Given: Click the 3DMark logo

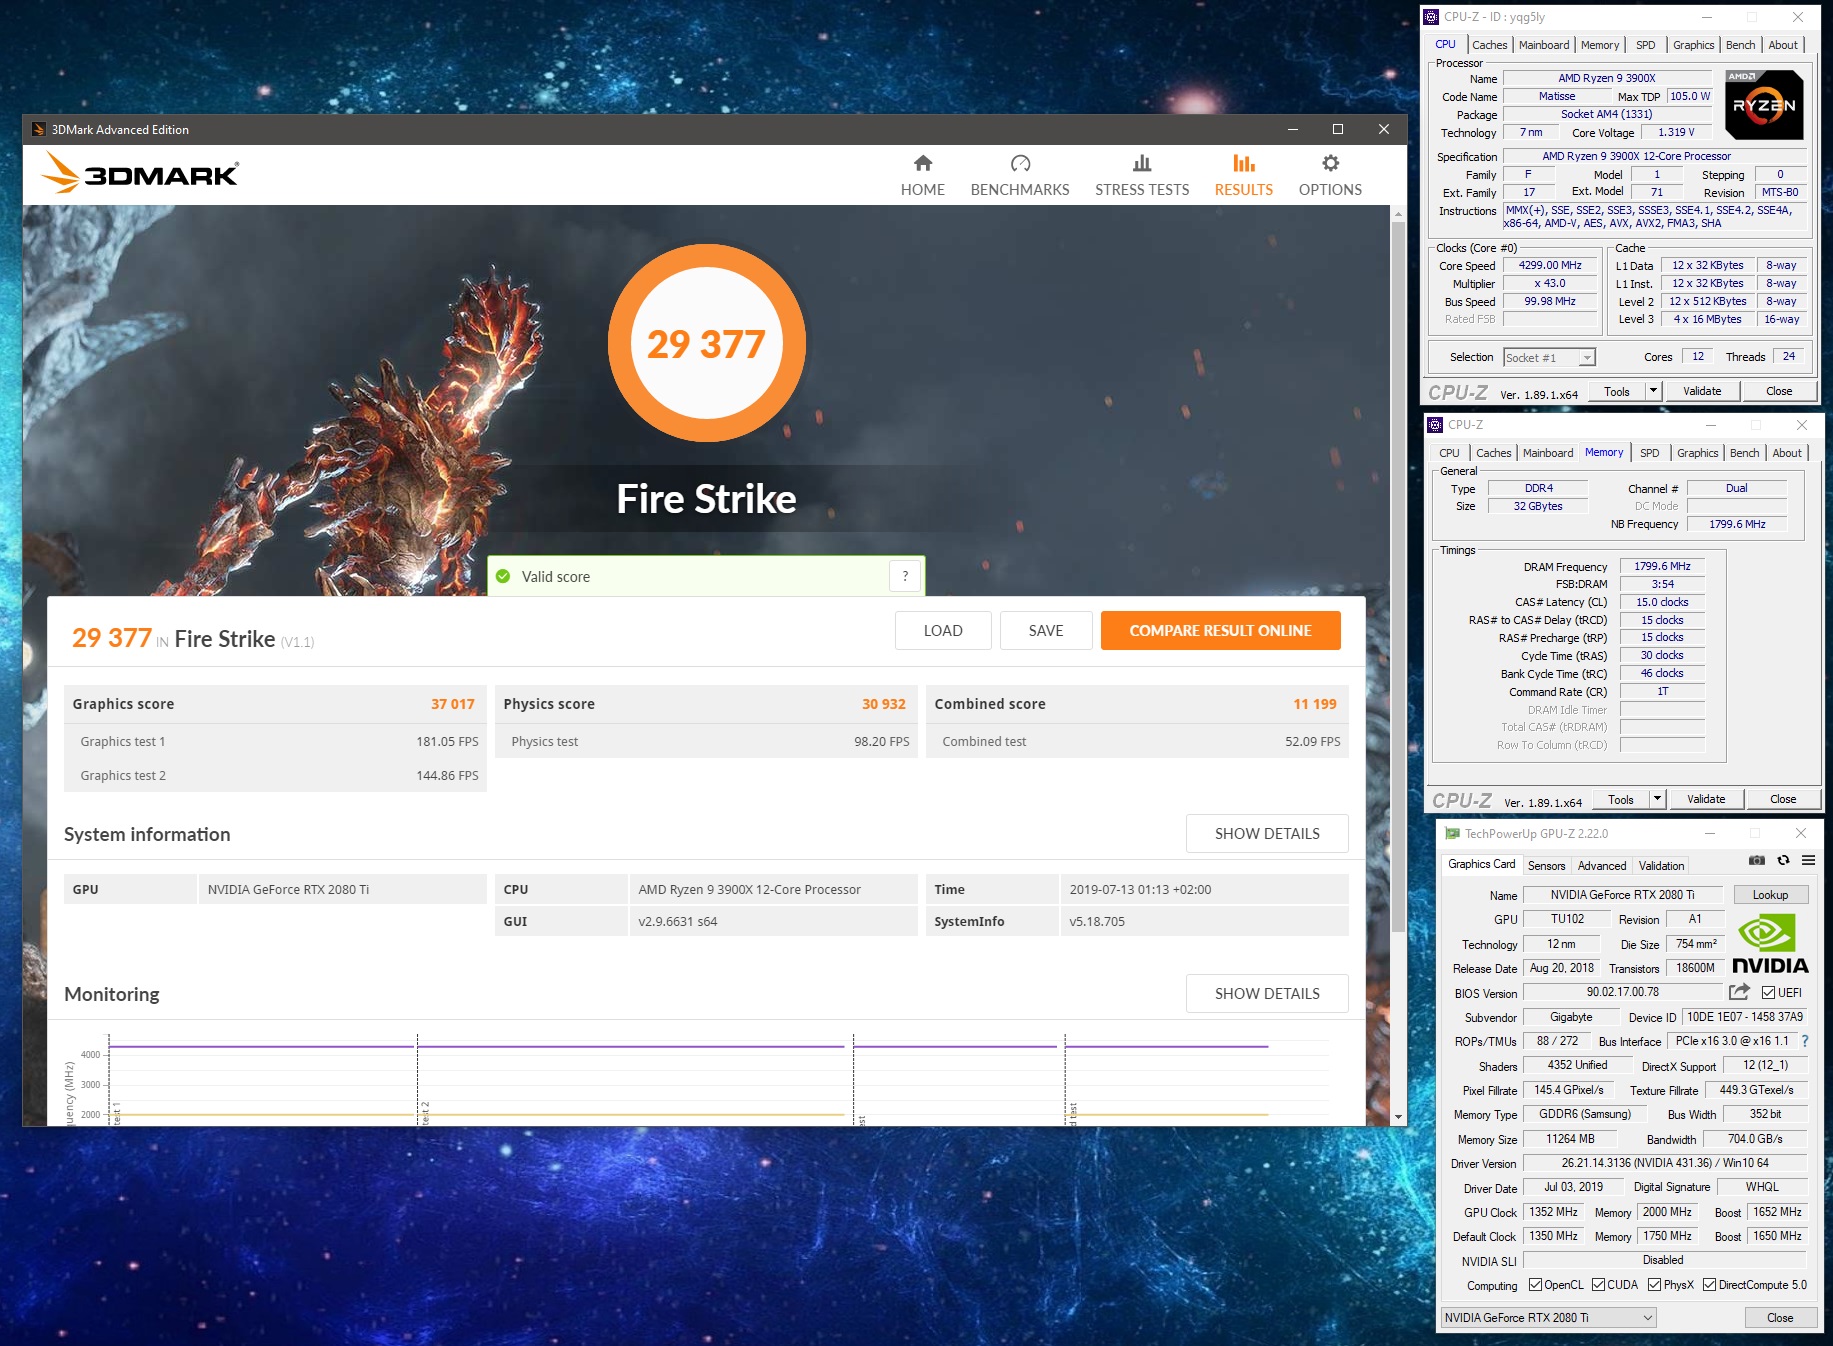Looking at the screenshot, I should [x=140, y=174].
